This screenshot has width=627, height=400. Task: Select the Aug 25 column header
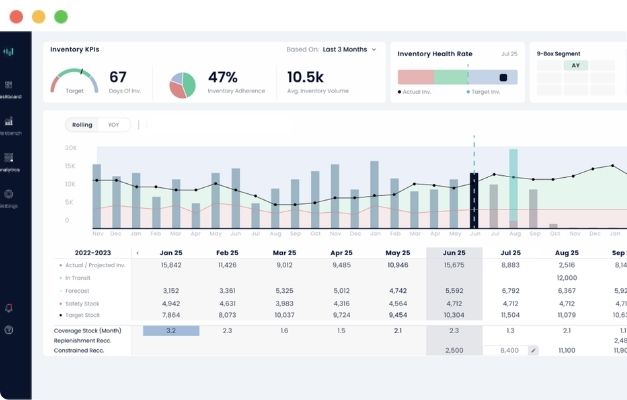(567, 253)
